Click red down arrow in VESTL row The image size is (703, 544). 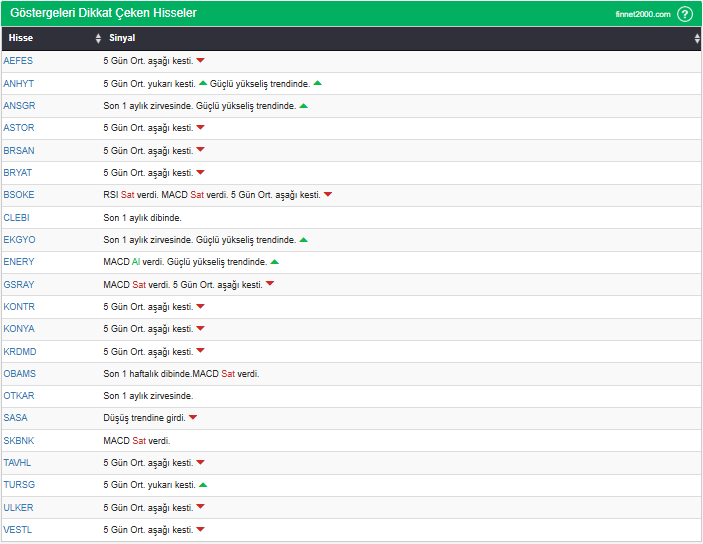[x=200, y=529]
